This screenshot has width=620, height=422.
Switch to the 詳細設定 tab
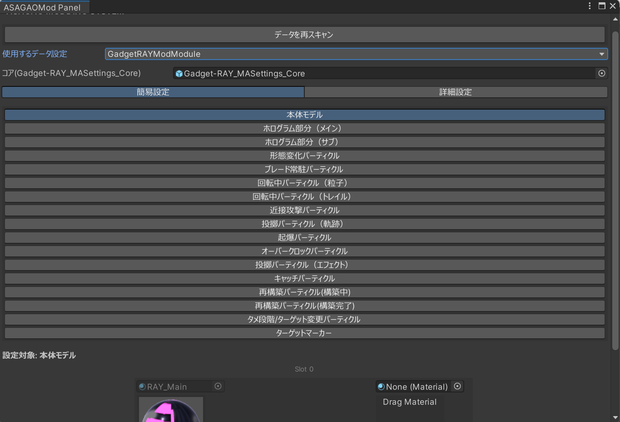[456, 92]
